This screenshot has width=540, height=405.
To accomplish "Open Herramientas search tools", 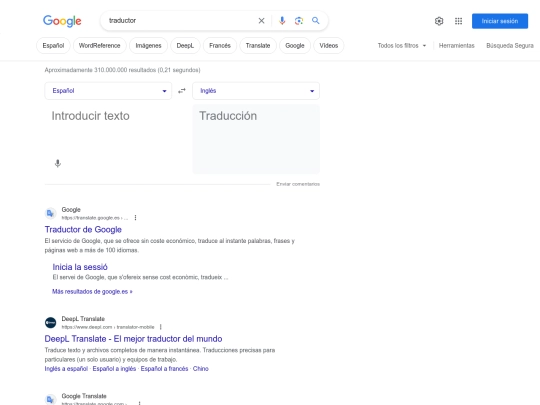I will pyautogui.click(x=456, y=45).
